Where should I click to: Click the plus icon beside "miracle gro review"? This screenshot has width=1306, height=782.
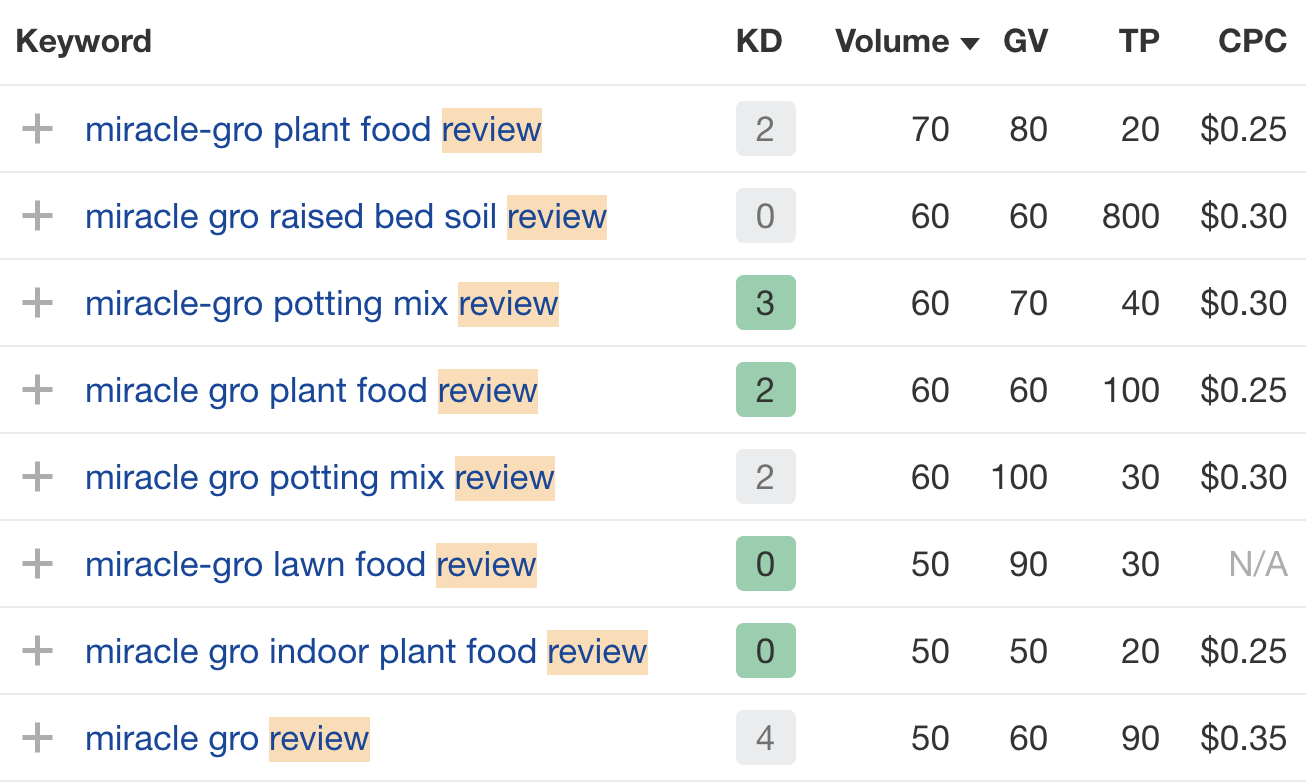pyautogui.click(x=37, y=738)
